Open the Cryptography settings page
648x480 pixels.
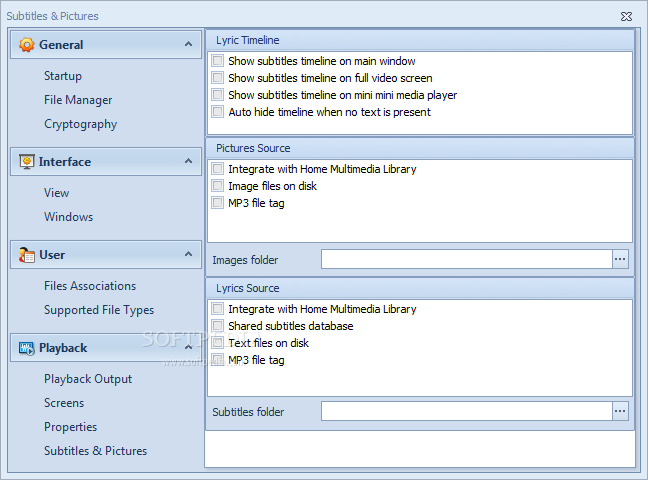click(x=81, y=124)
